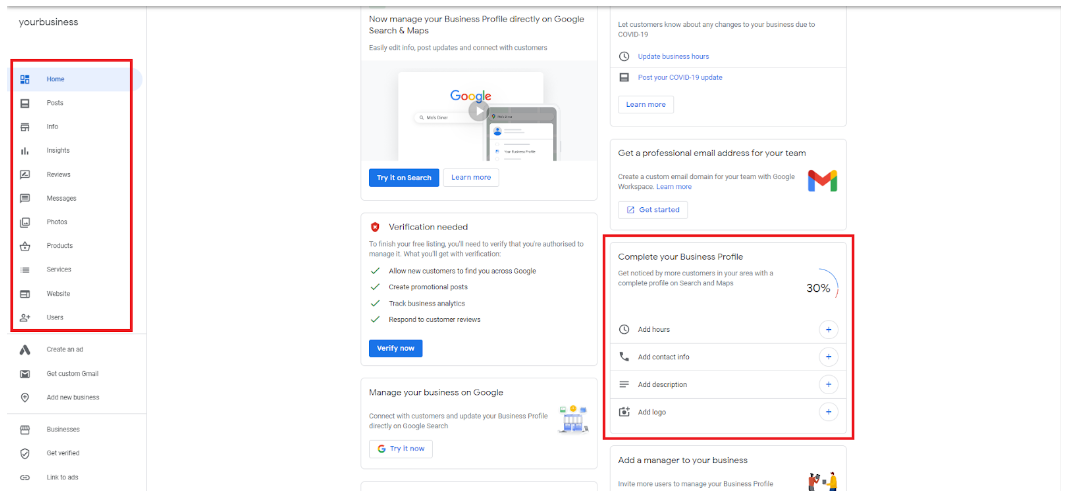
Task: Select the Photos icon in sidebar
Action: (x=25, y=222)
